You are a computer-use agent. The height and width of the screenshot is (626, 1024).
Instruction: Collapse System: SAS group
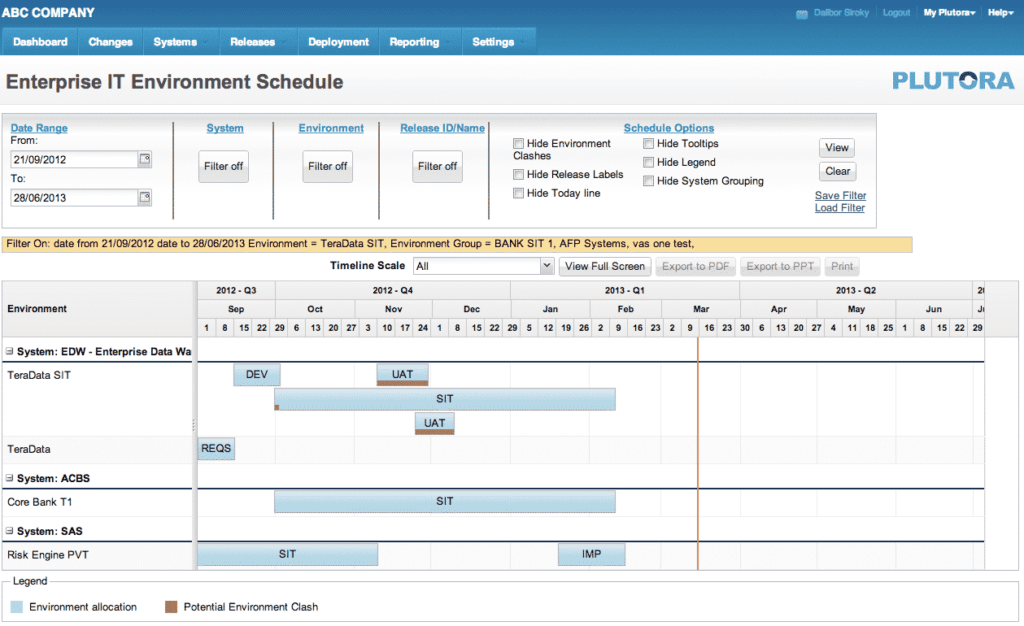[x=10, y=531]
